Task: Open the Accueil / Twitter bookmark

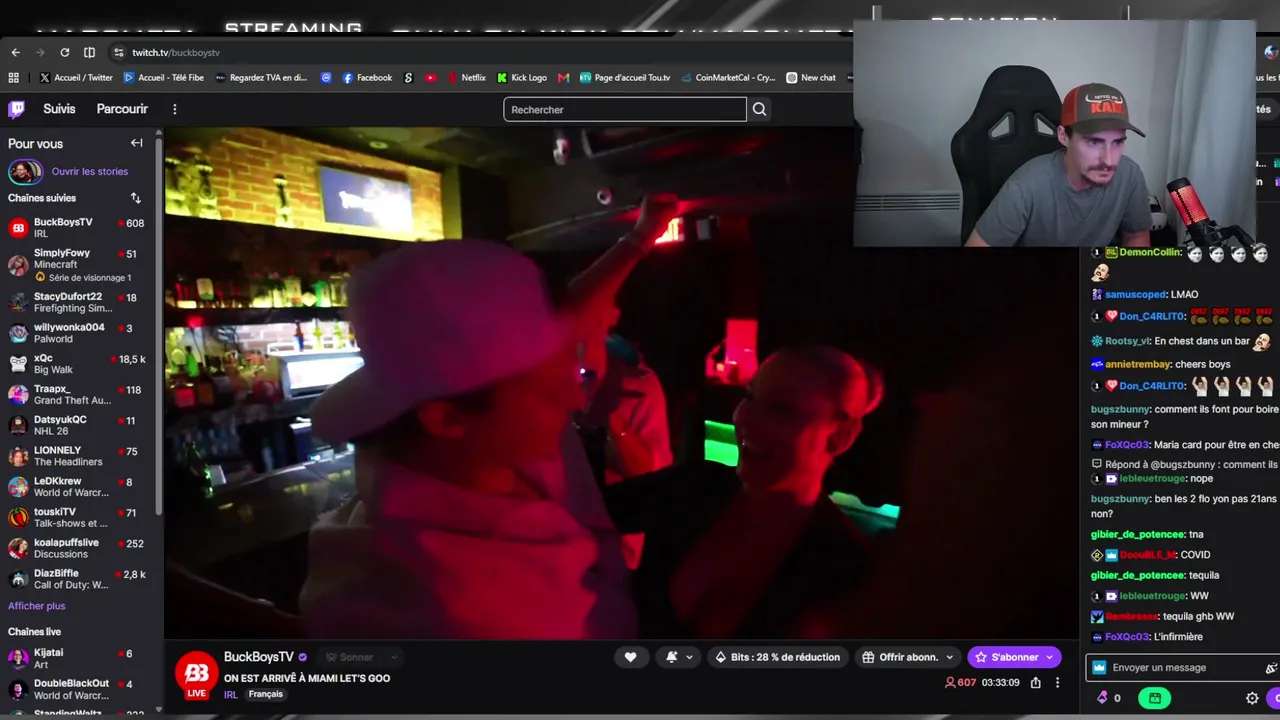Action: [x=76, y=77]
